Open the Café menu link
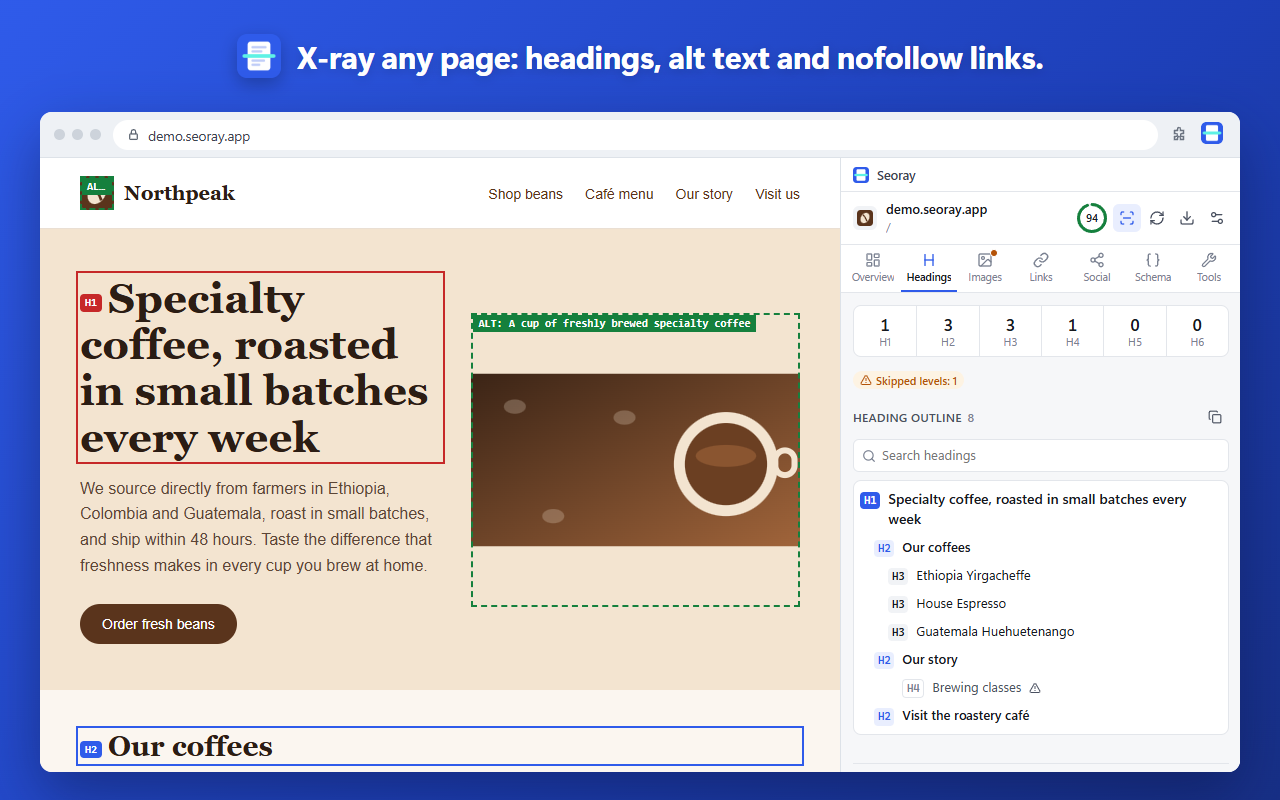The image size is (1280, 800). (619, 194)
